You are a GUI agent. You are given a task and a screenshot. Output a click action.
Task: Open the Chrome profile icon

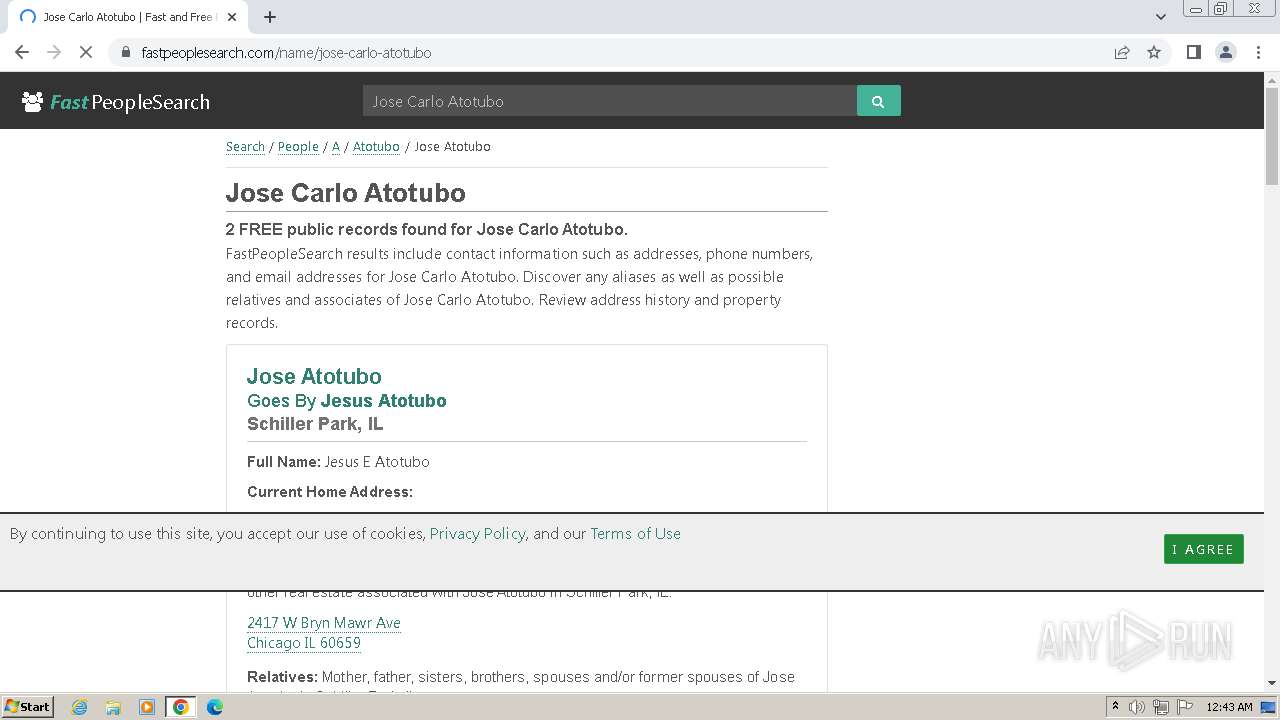[1225, 52]
